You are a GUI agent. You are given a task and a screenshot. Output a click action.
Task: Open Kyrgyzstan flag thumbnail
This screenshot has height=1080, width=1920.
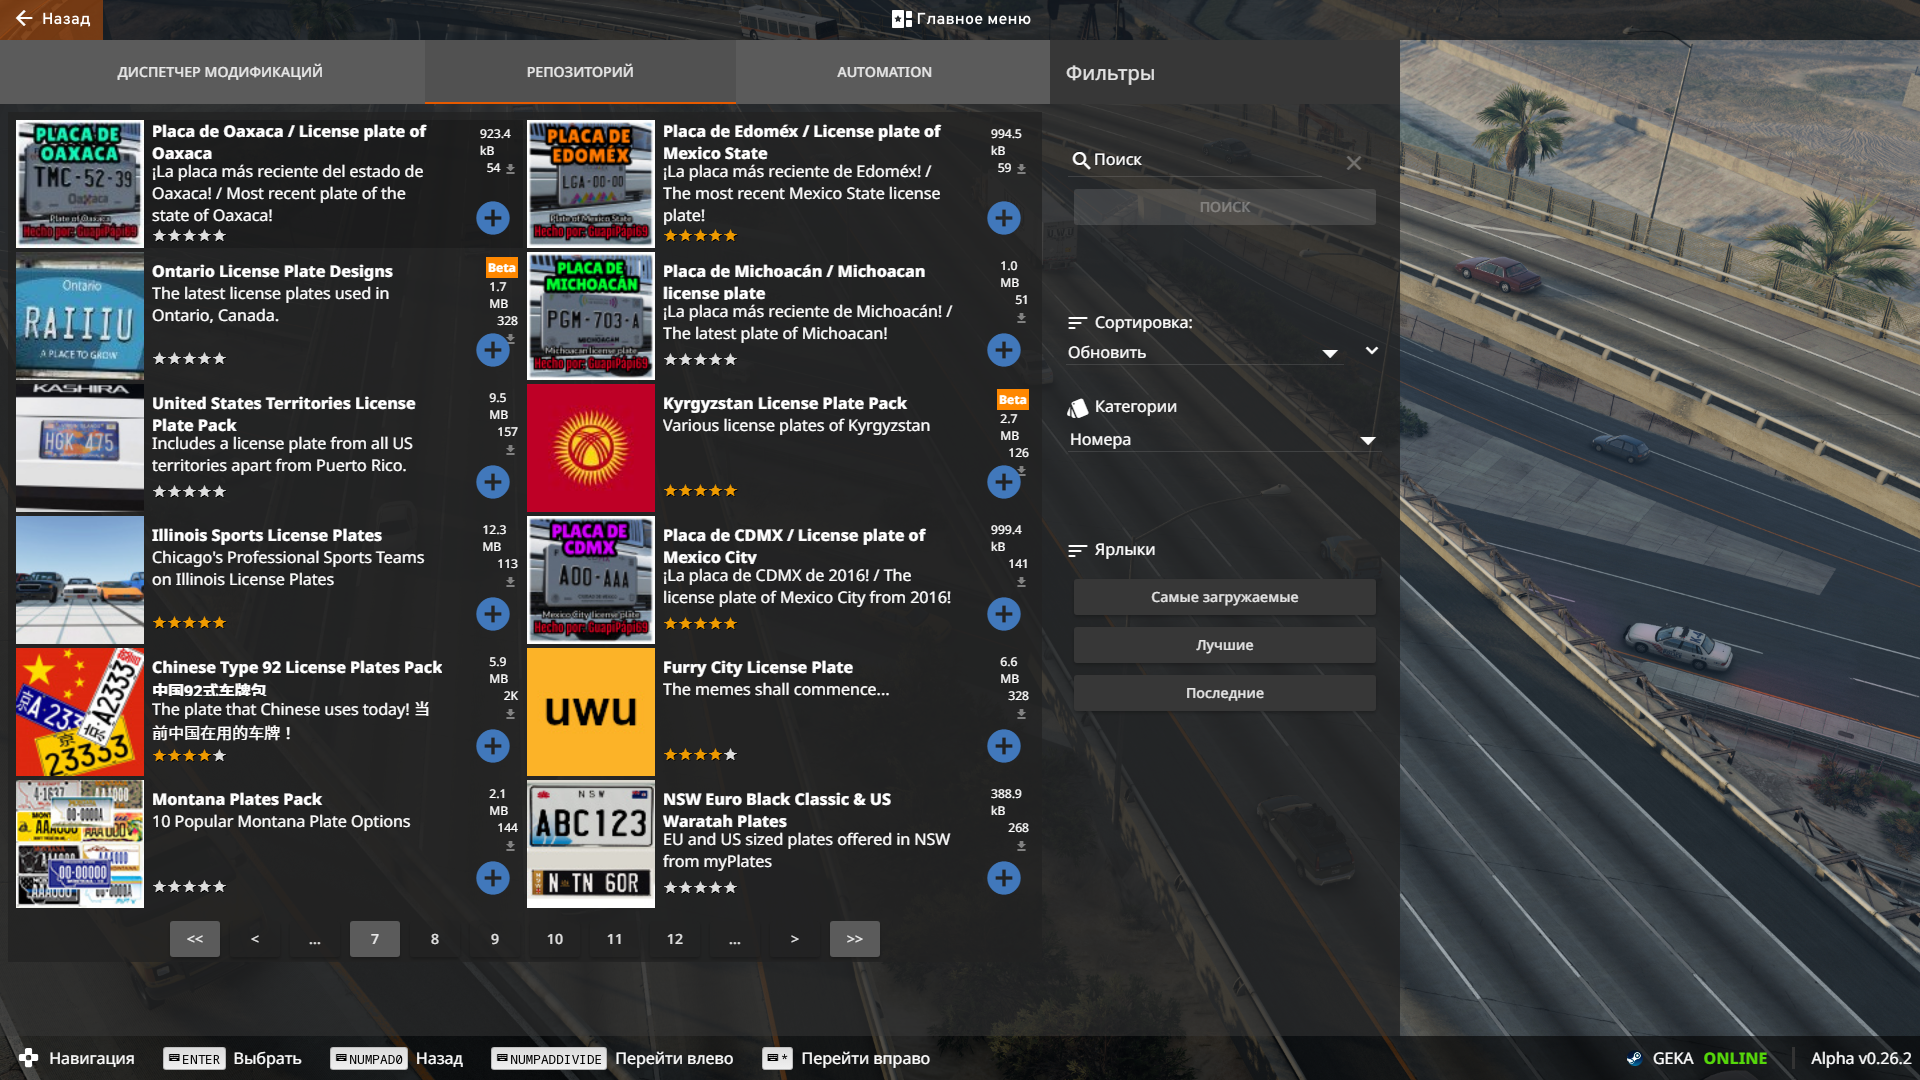coord(591,448)
